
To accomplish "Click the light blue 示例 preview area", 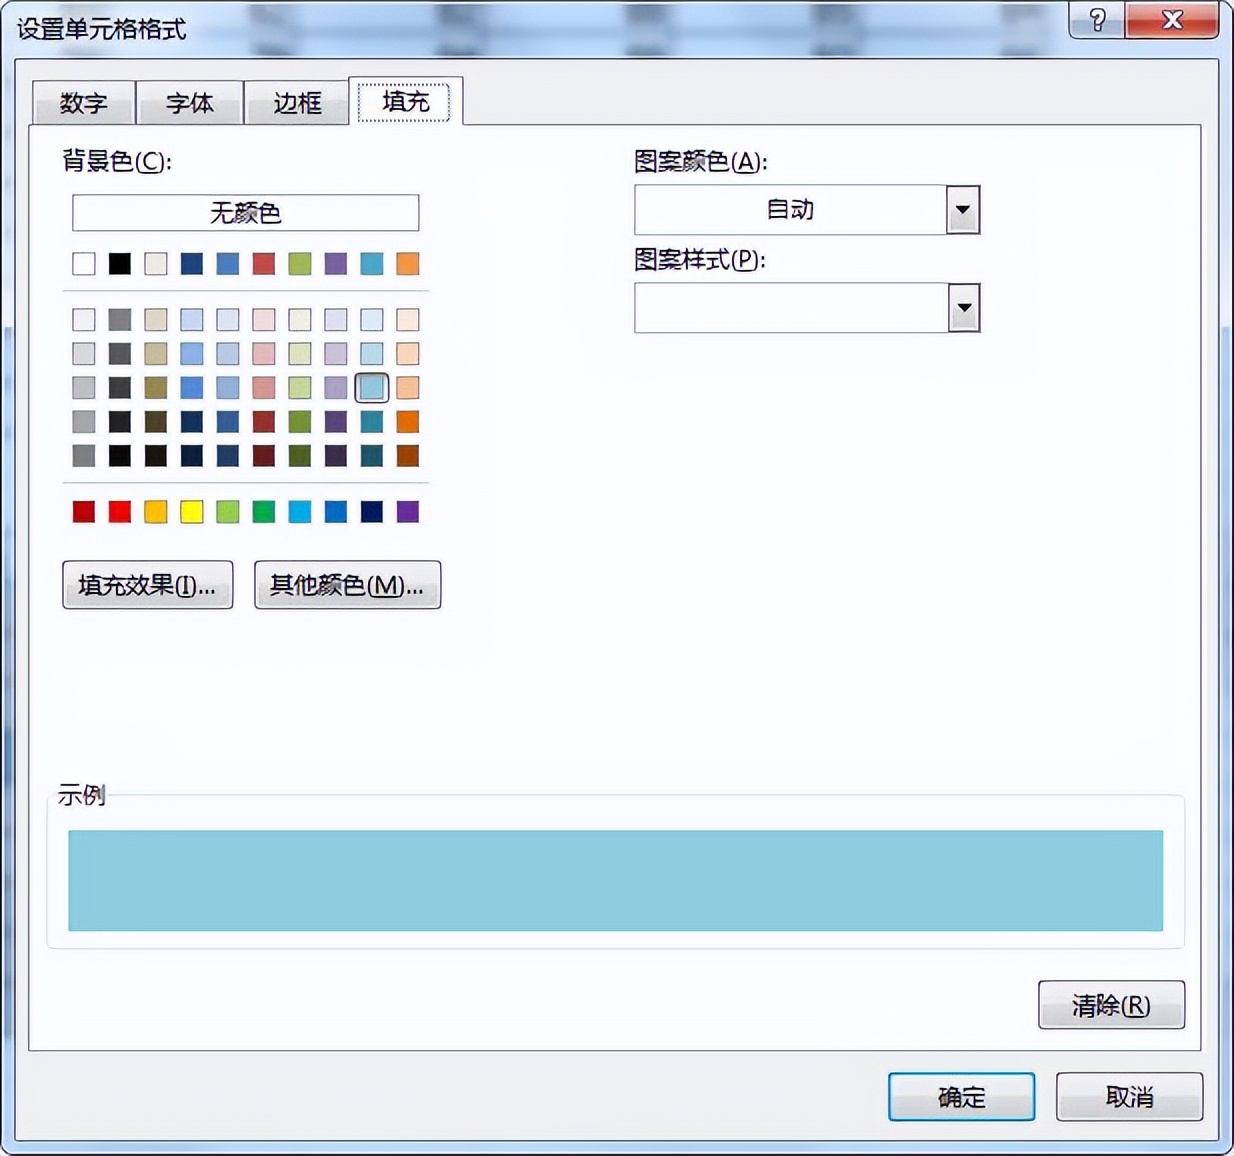I will pos(616,880).
